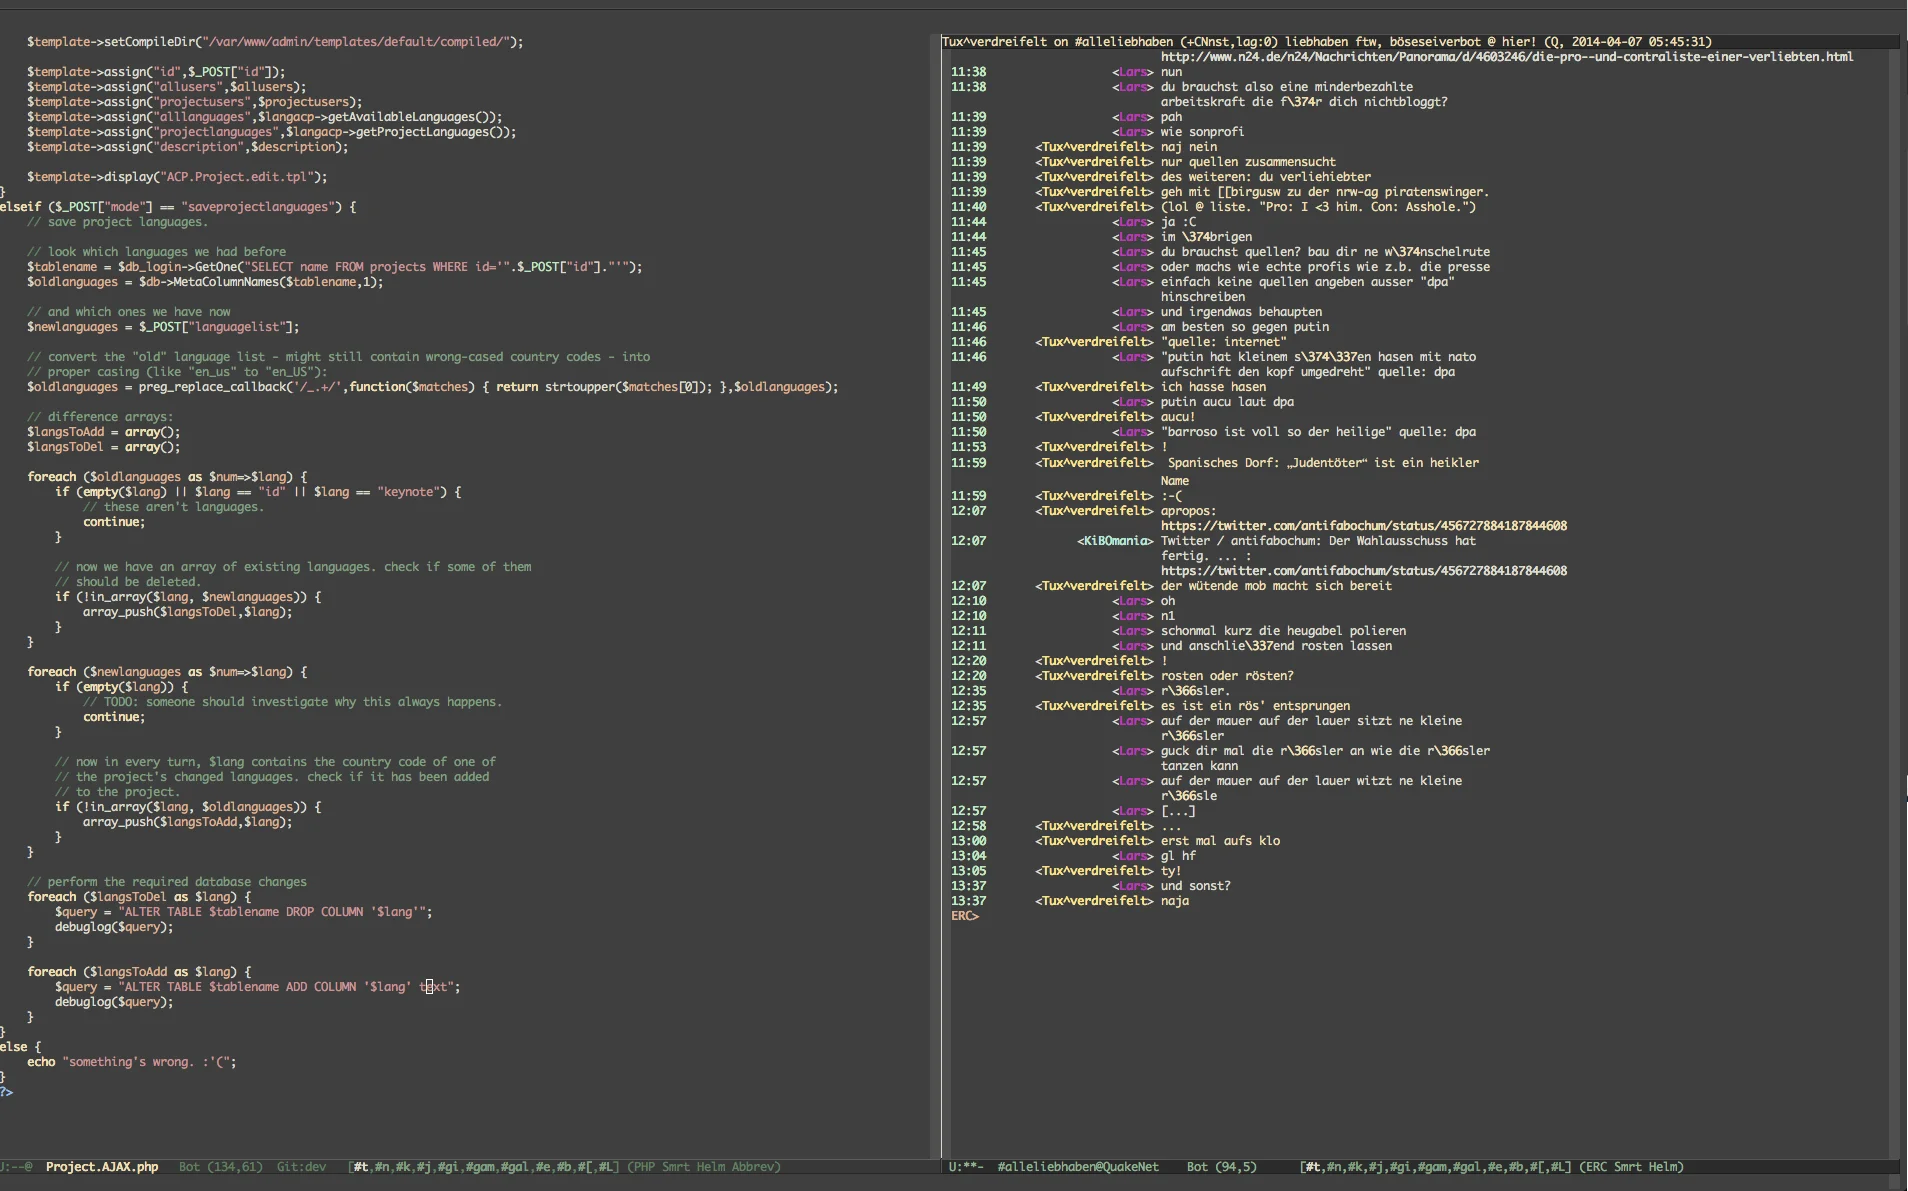The width and height of the screenshot is (1908, 1191).
Task: Click 'foreach ($langsToDel as $lang)' line
Action: pos(139,897)
